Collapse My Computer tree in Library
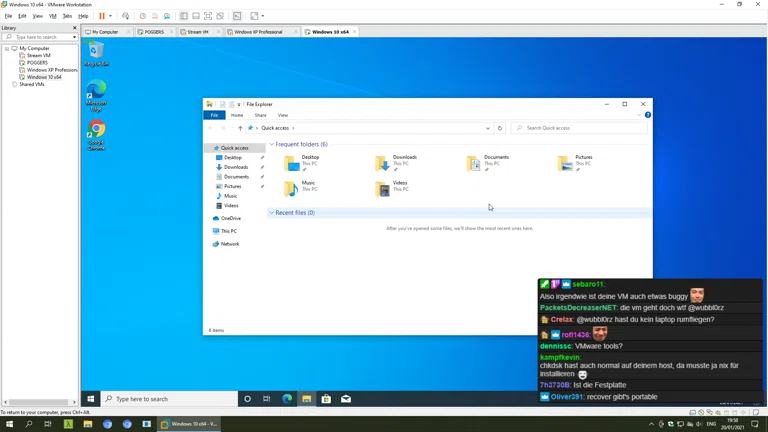The image size is (768, 432). click(x=7, y=48)
